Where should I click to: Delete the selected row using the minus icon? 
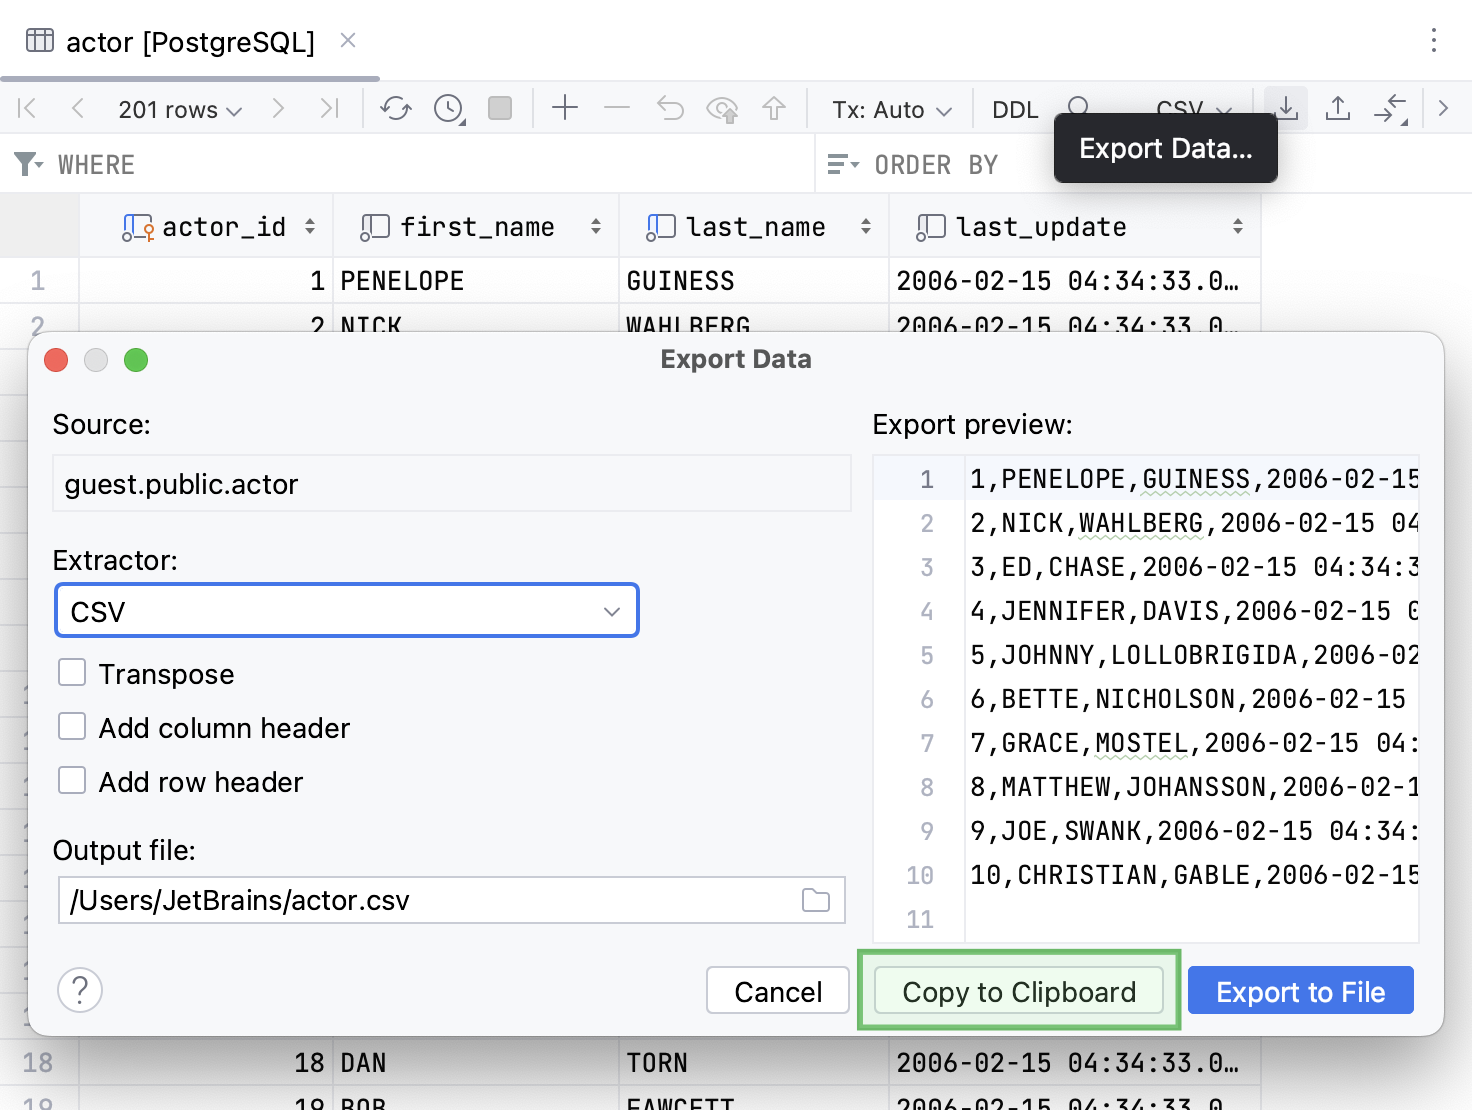click(x=617, y=108)
